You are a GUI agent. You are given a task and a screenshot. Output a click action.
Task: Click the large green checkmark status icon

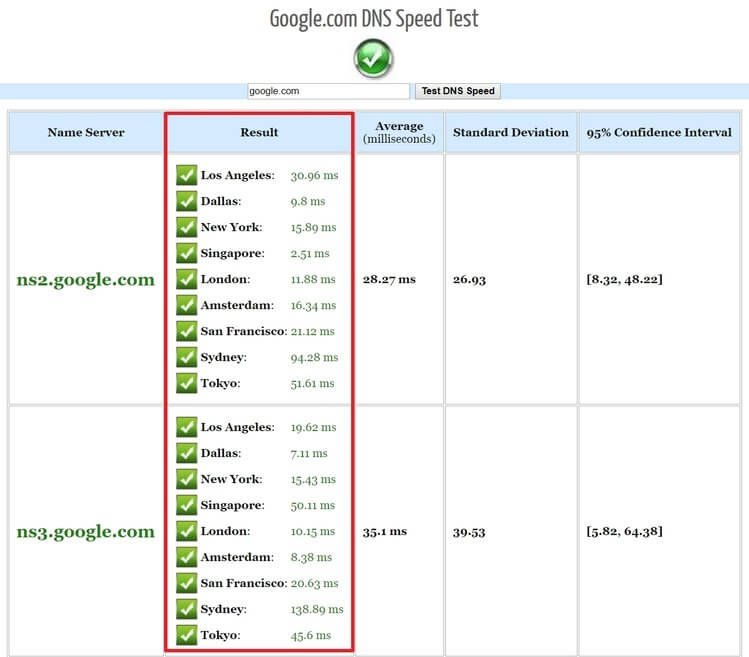click(x=374, y=59)
